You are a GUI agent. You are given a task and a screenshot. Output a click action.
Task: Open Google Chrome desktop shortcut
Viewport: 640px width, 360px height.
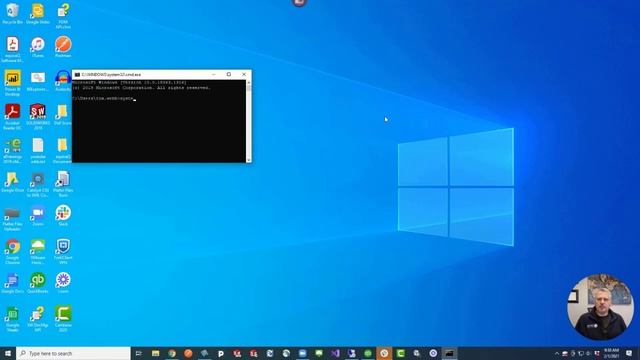coord(13,251)
